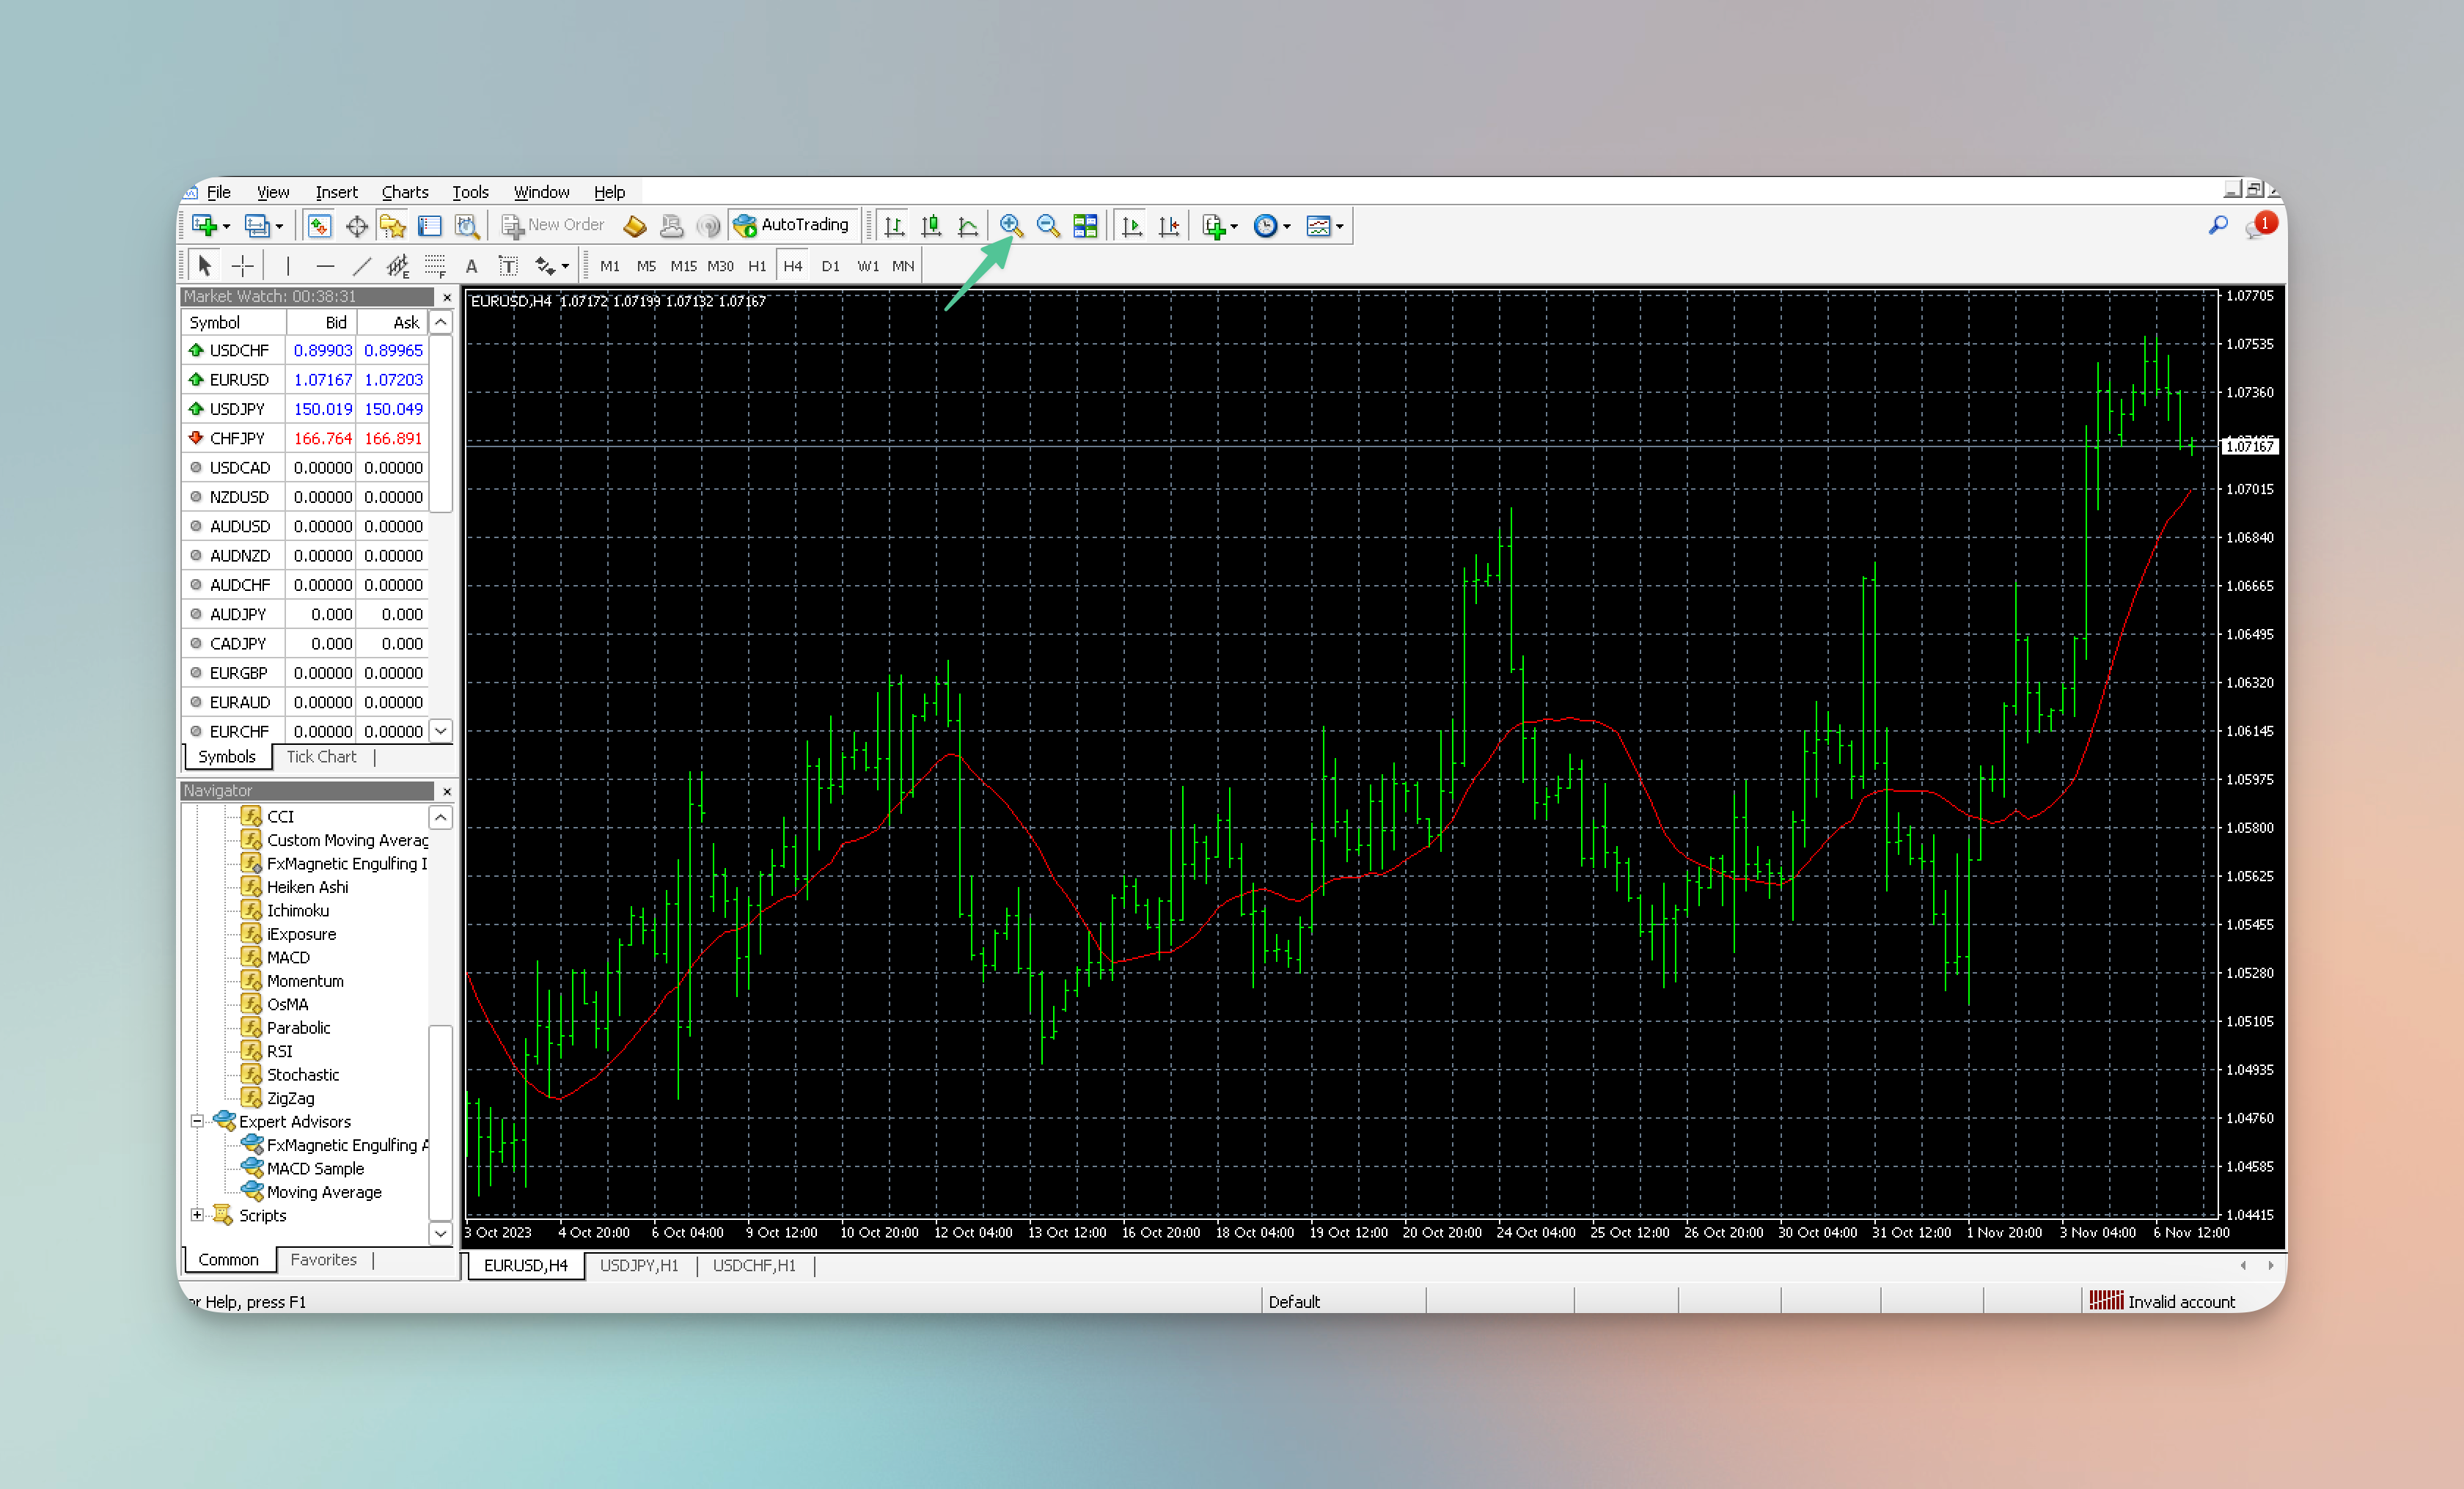Click the Tile Windows icon
Screen dimensions: 2464x1489
click(x=1085, y=225)
